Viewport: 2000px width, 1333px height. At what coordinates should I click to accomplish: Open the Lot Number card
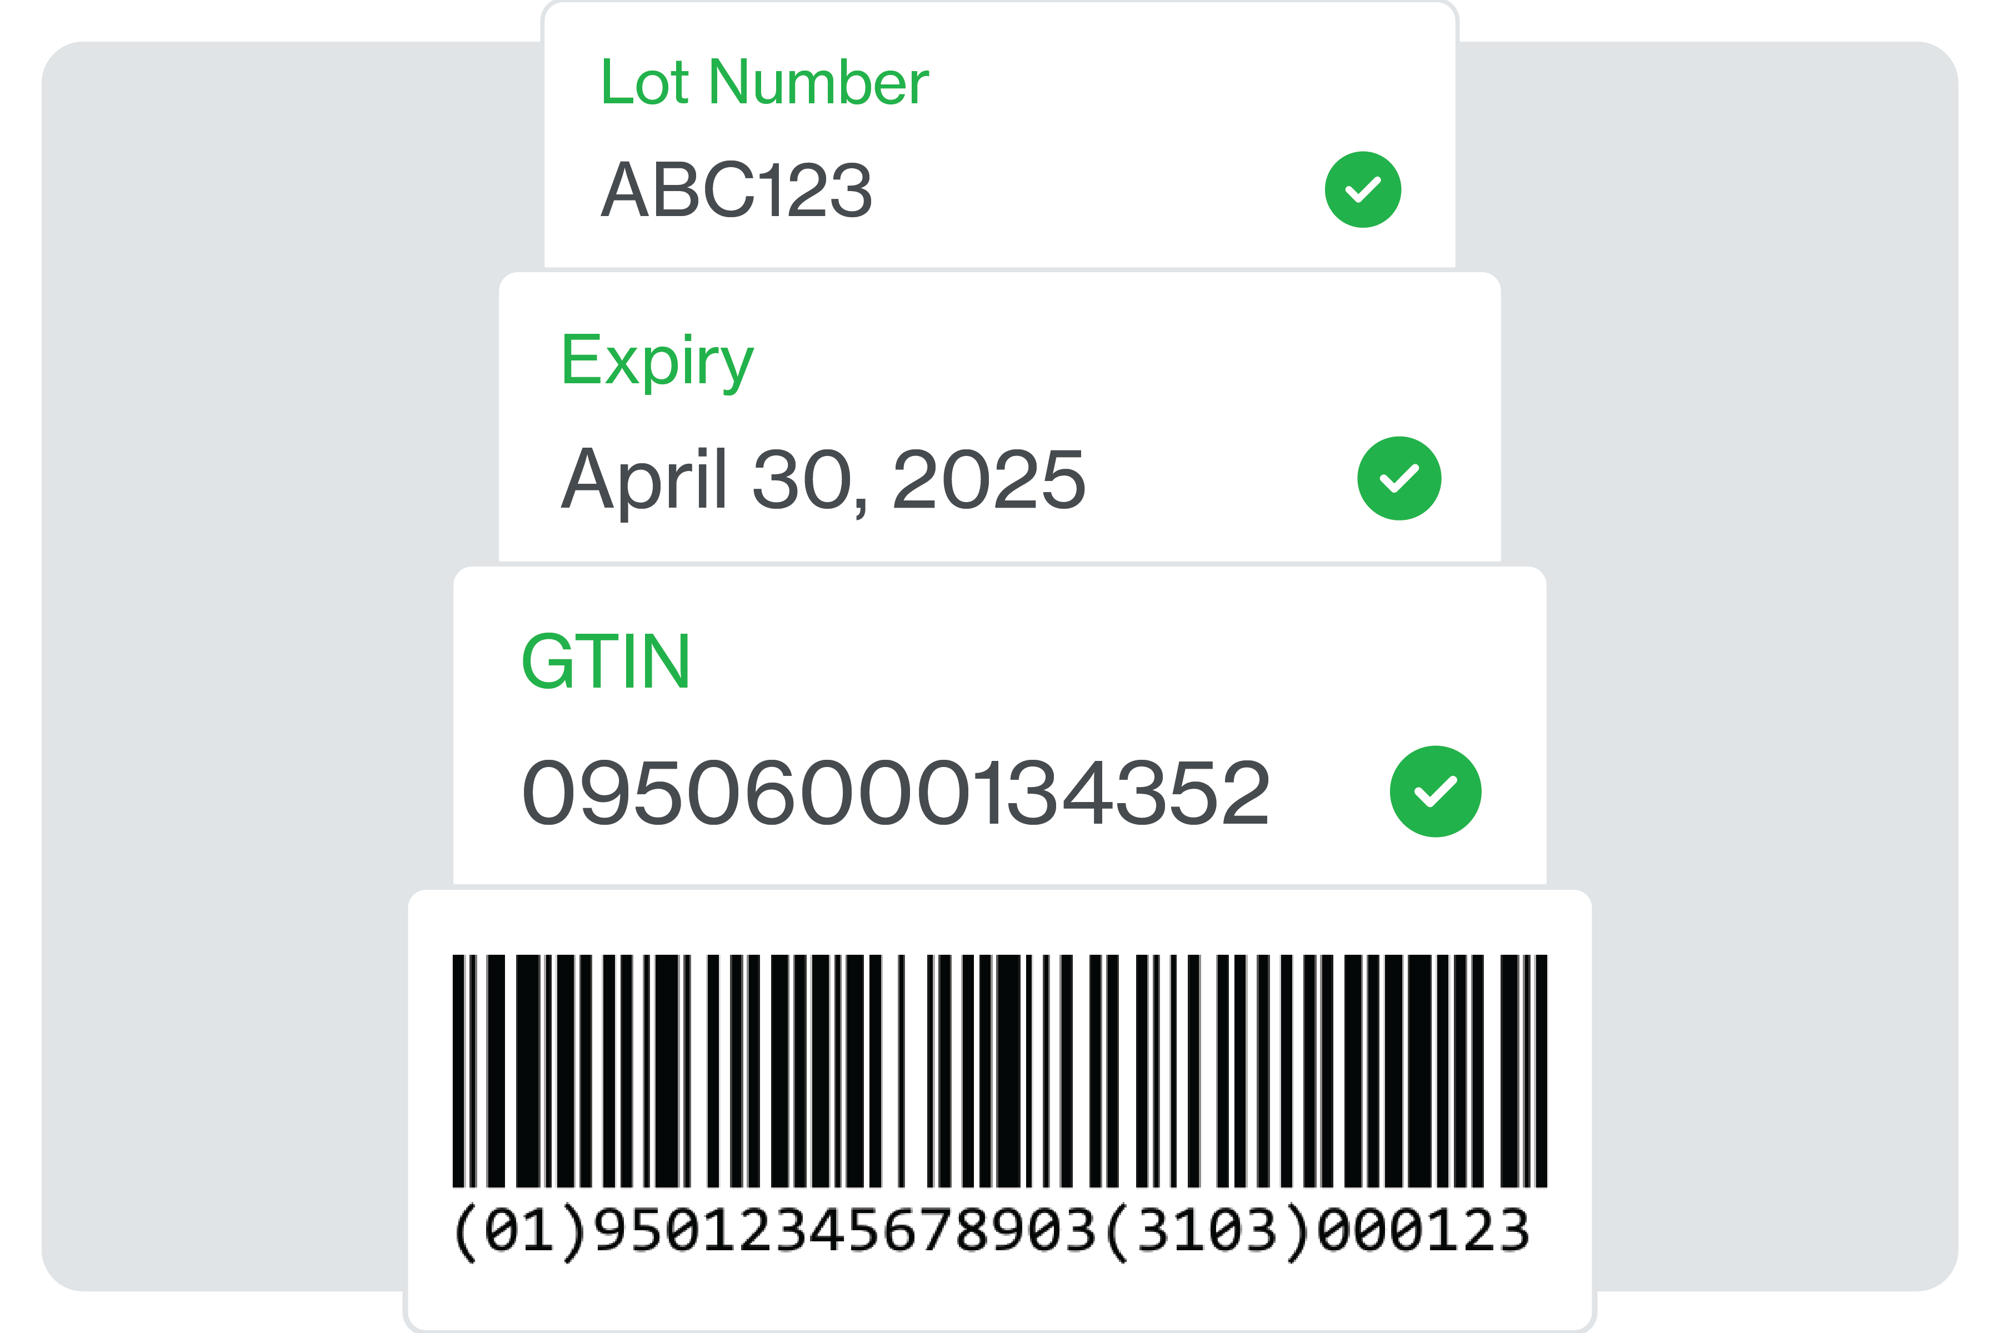tap(999, 136)
